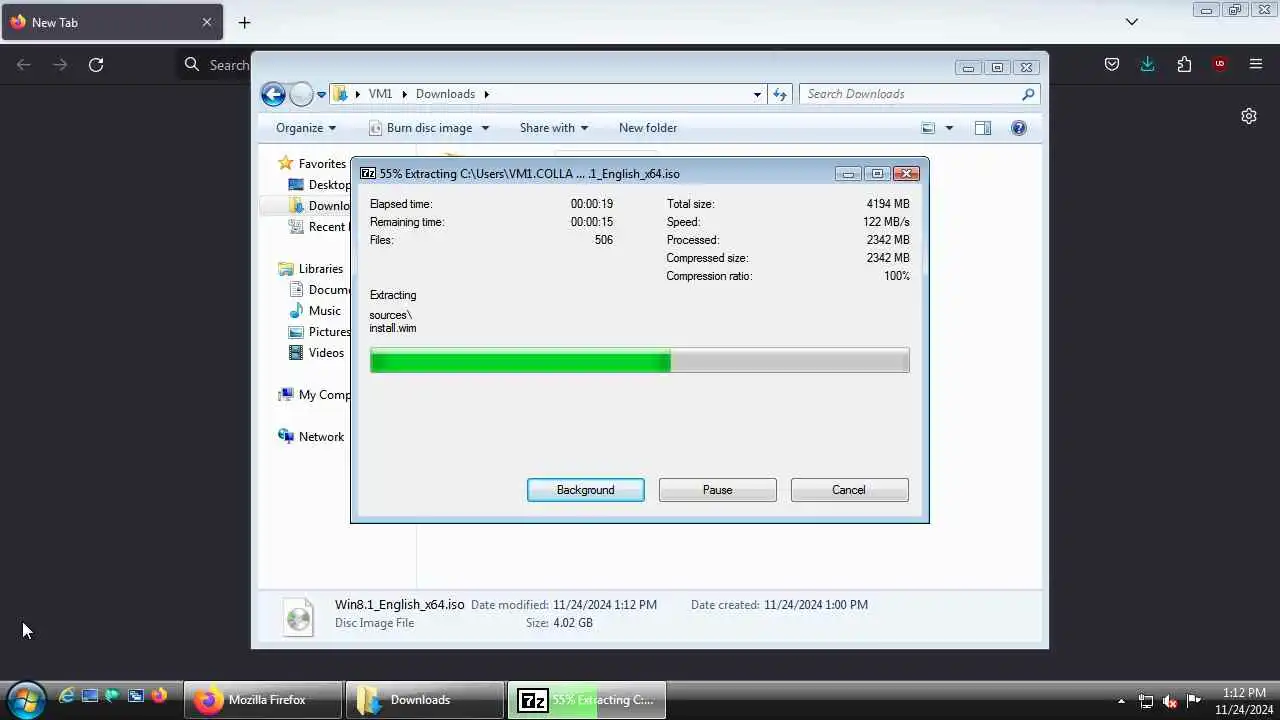Open the Explorer recent locations dropdown arrow
This screenshot has width=1280, height=720.
tap(322, 95)
